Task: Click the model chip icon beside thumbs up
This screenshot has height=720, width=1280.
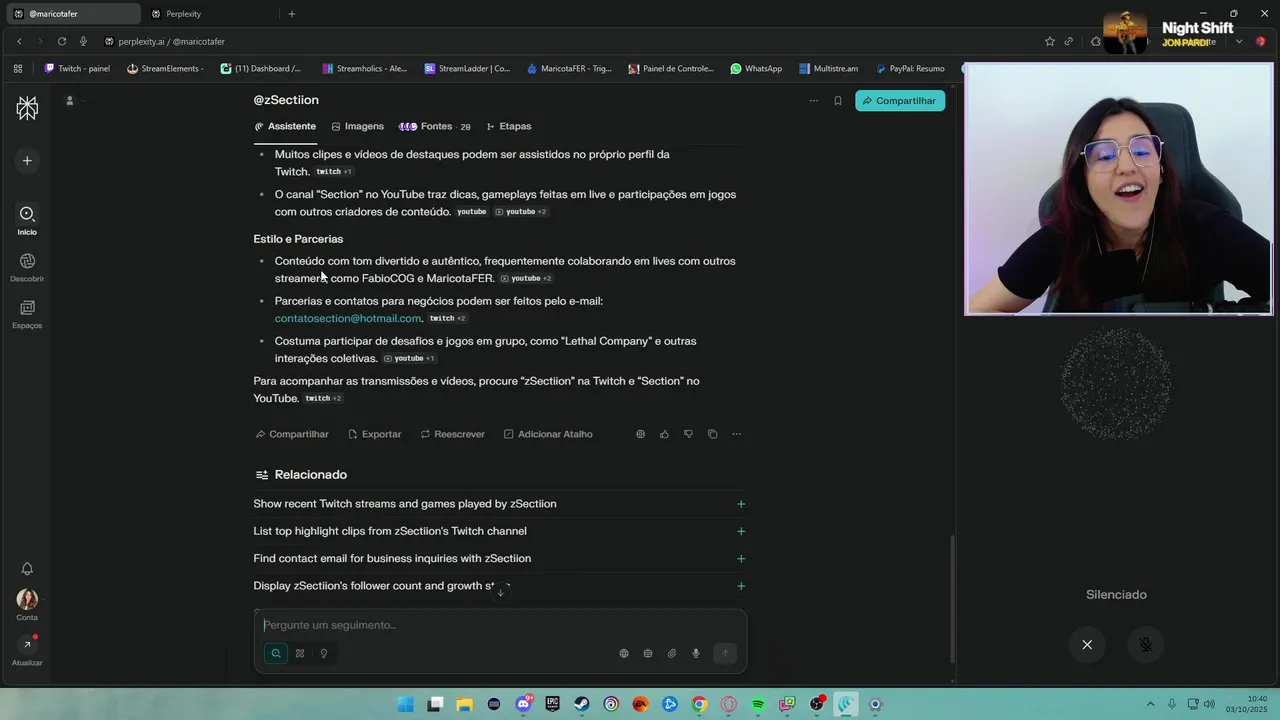Action: [x=640, y=434]
